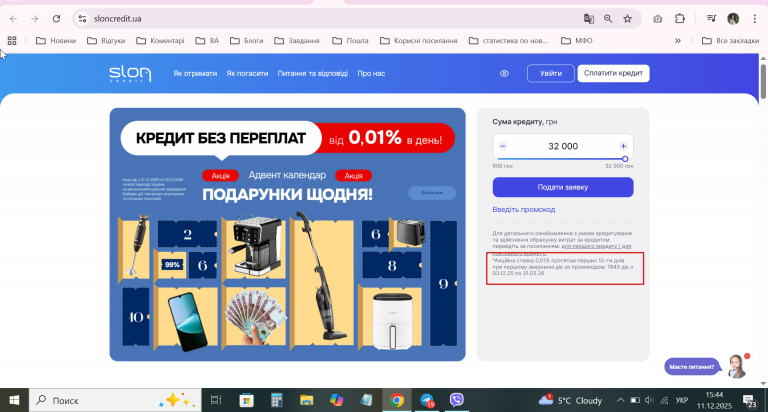The image size is (768, 412).
Task: Click advent calendar door number 9
Action: [x=443, y=284]
